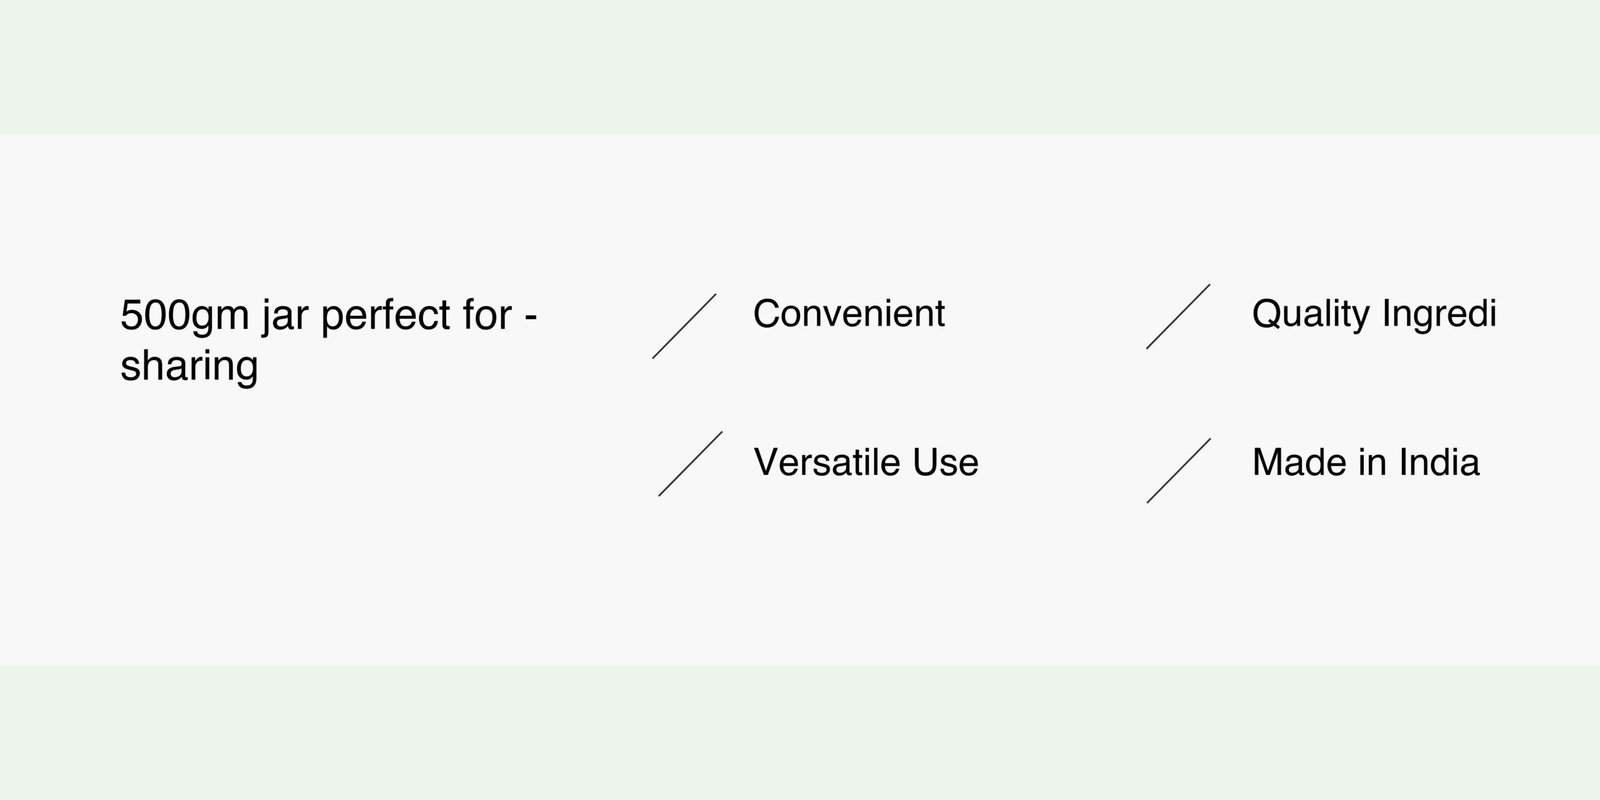1600x800 pixels.
Task: Click the pale green band at the top
Action: click(x=800, y=66)
